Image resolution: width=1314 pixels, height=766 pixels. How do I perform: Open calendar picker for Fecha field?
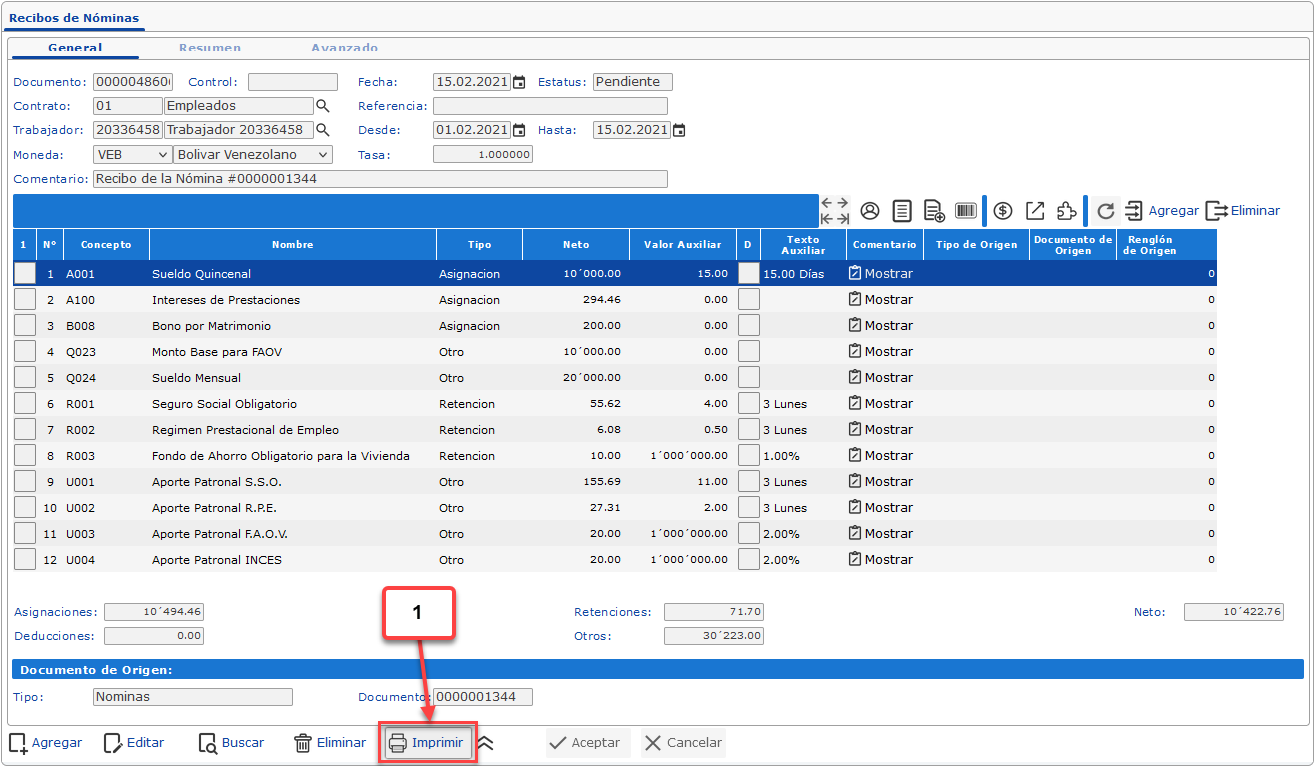coord(519,83)
